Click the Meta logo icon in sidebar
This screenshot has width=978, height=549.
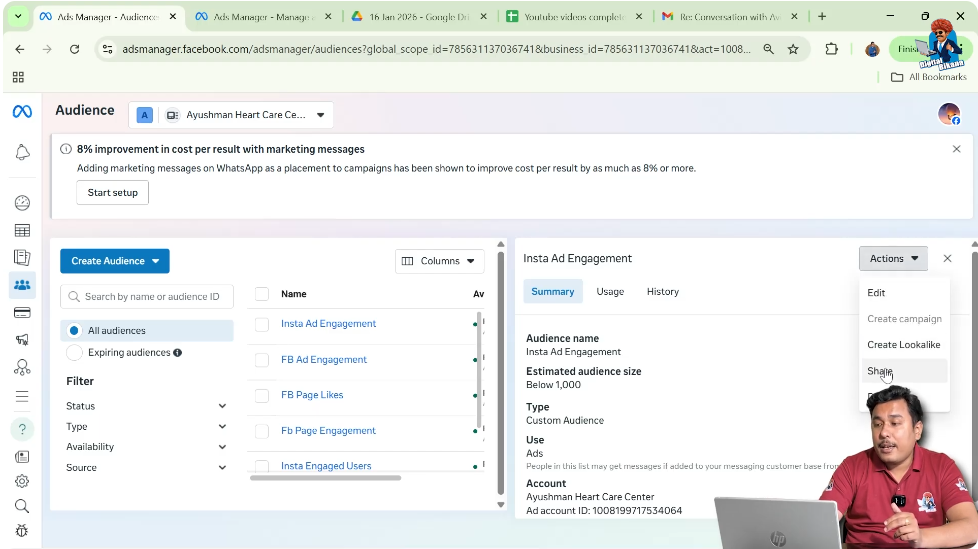[x=21, y=112]
